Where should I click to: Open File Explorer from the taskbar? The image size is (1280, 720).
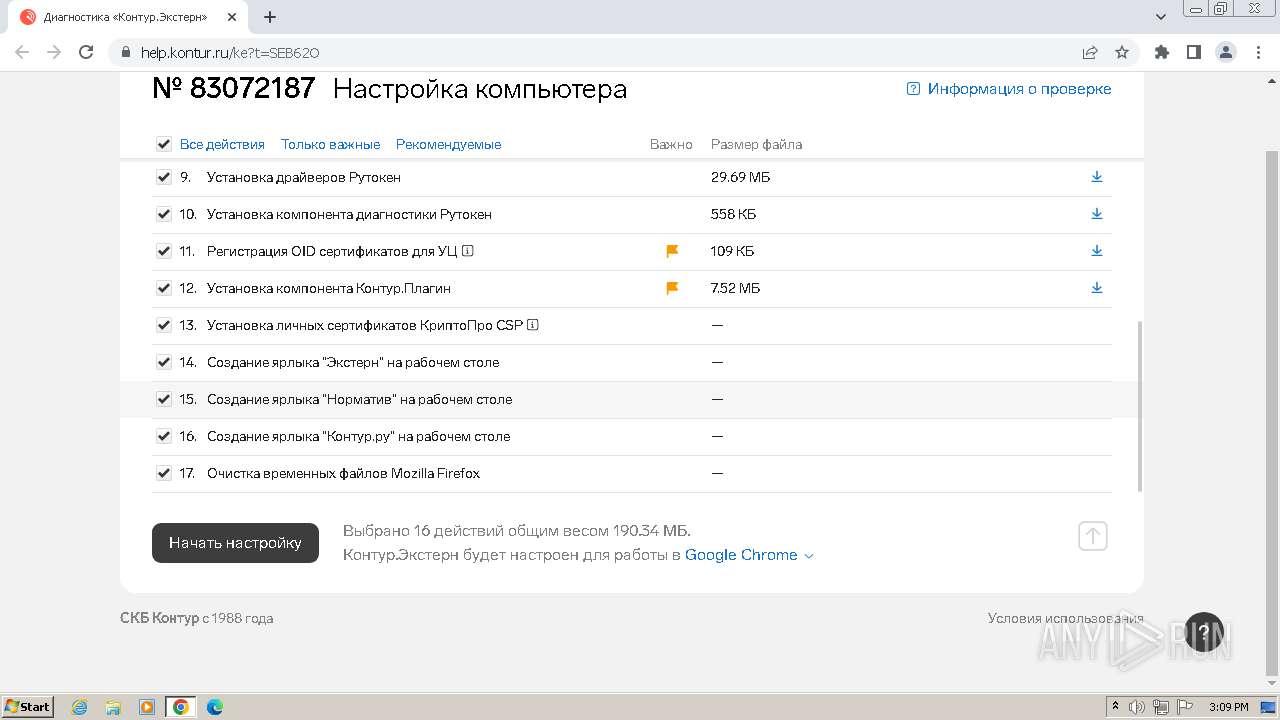[113, 707]
